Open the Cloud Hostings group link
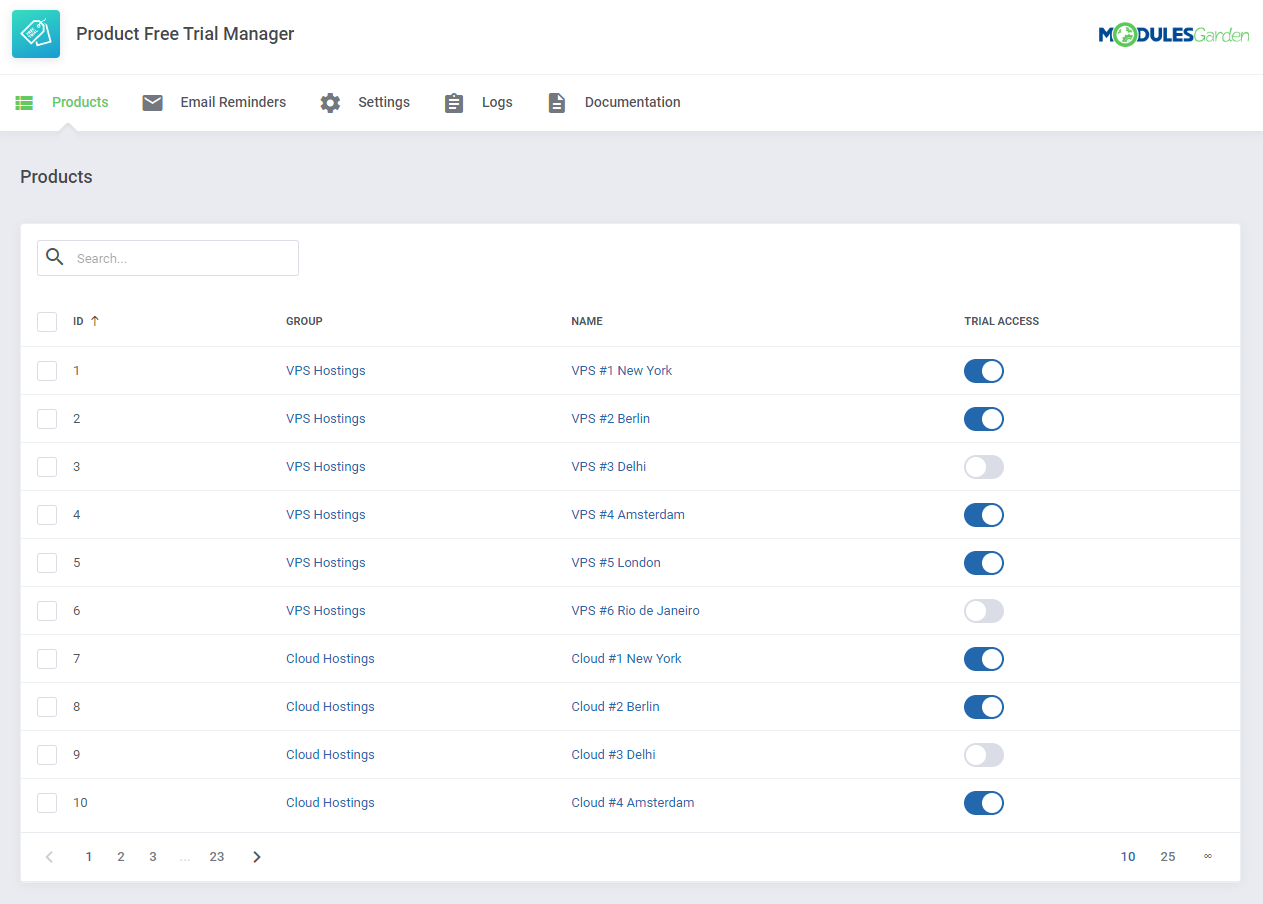Viewport: 1263px width, 904px height. [330, 658]
